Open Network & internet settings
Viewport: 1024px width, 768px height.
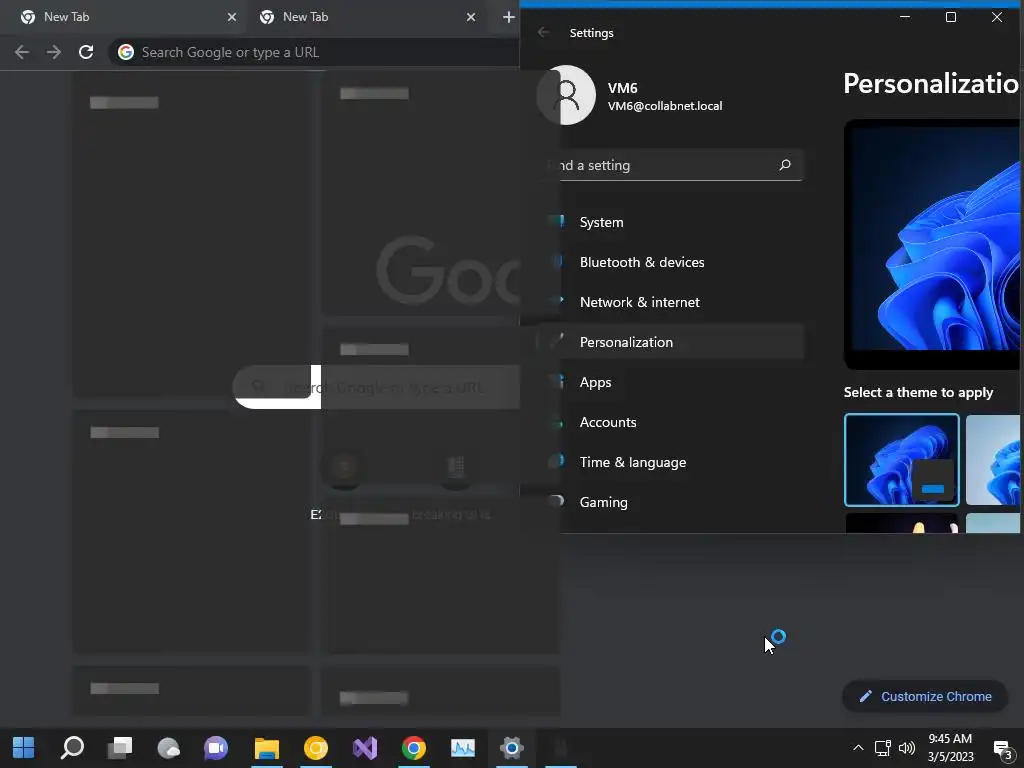tap(670, 302)
